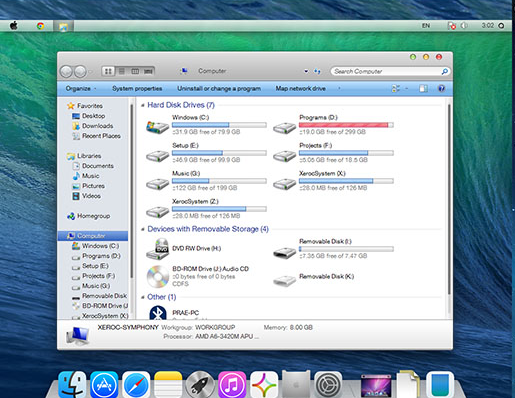Launch iTunes from the dock
Screen dimensions: 515x398
[x=232, y=385]
